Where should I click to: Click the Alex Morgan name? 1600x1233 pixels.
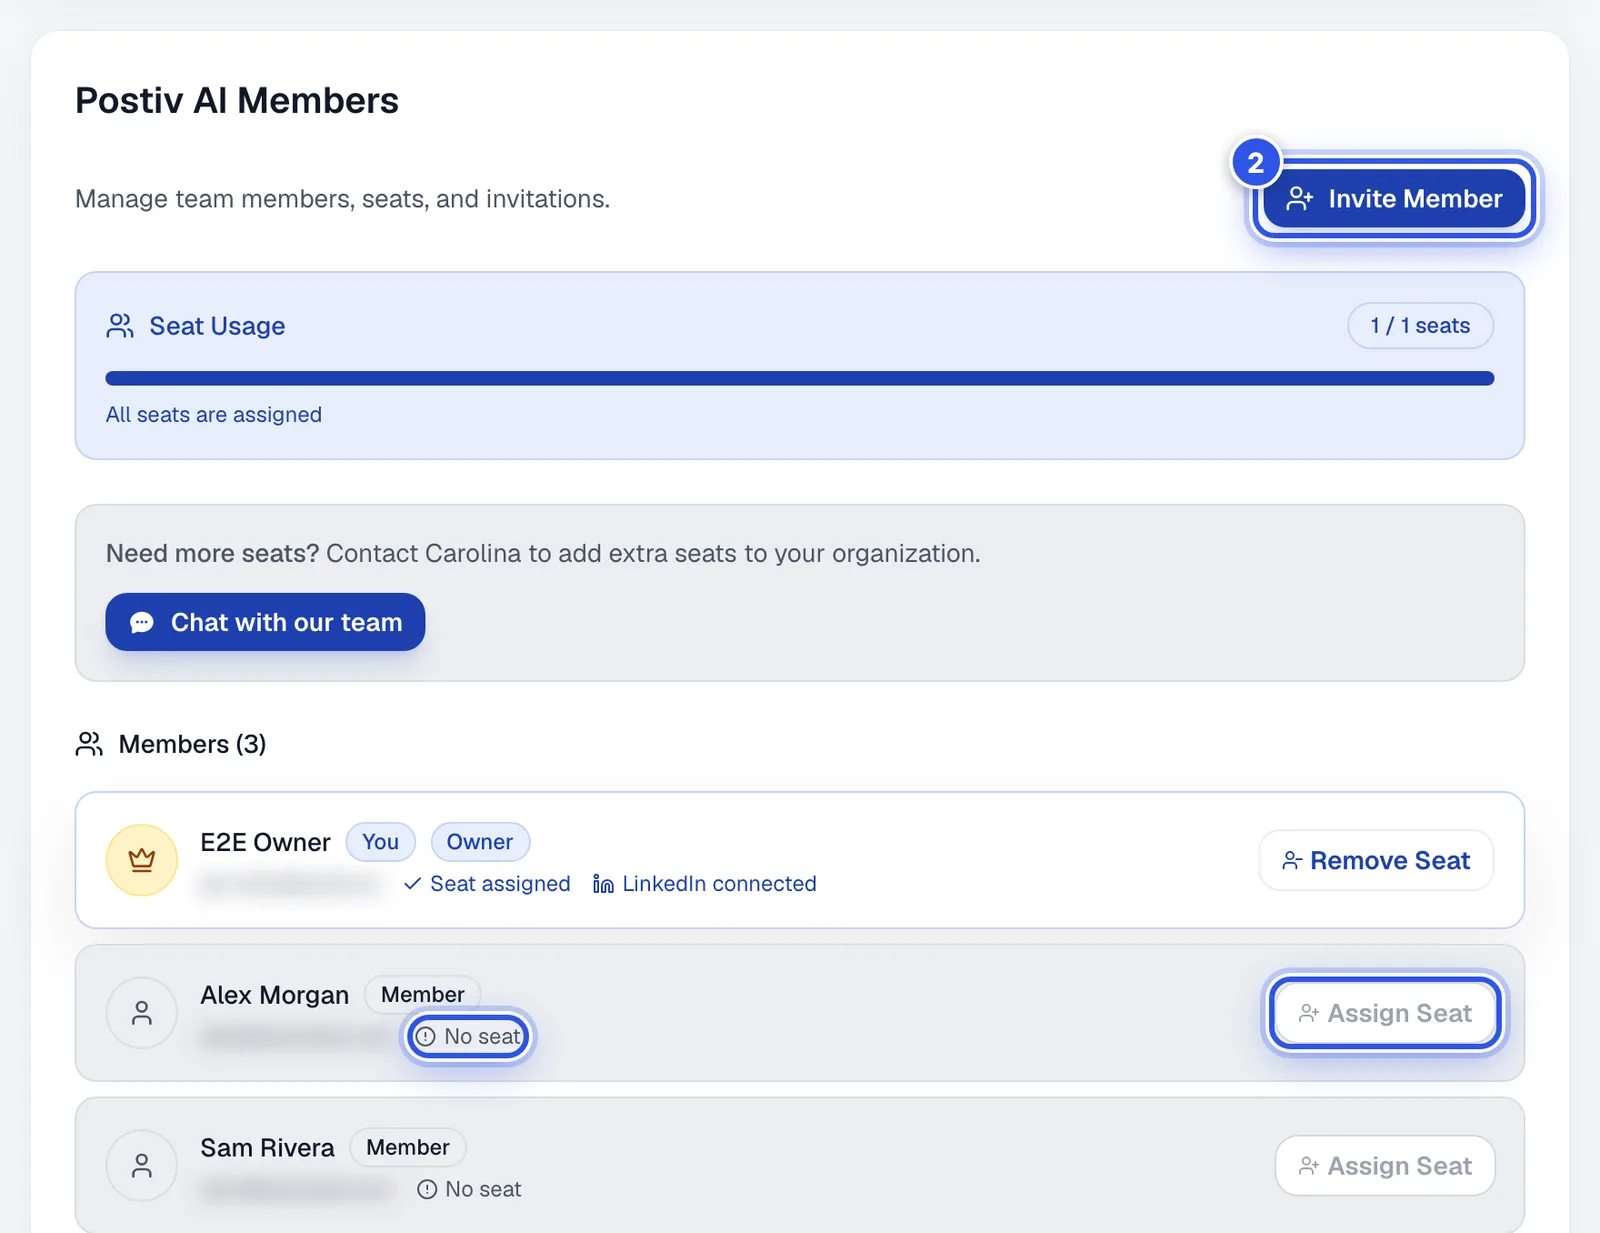[274, 995]
